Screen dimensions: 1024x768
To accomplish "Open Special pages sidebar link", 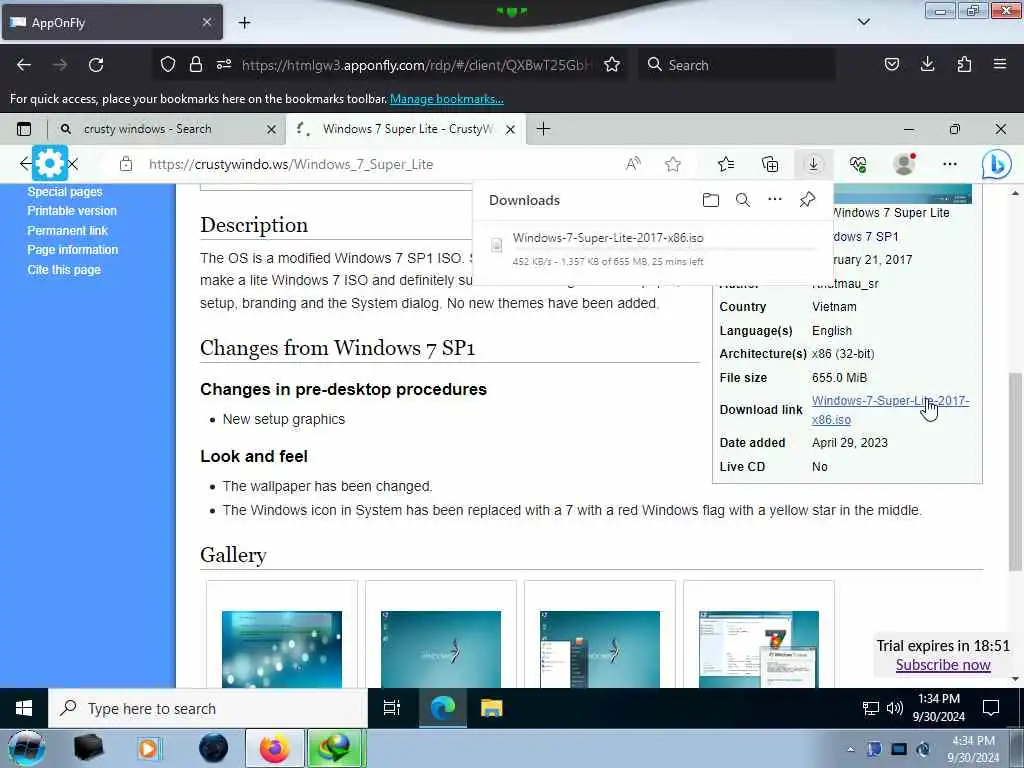I will (x=65, y=191).
